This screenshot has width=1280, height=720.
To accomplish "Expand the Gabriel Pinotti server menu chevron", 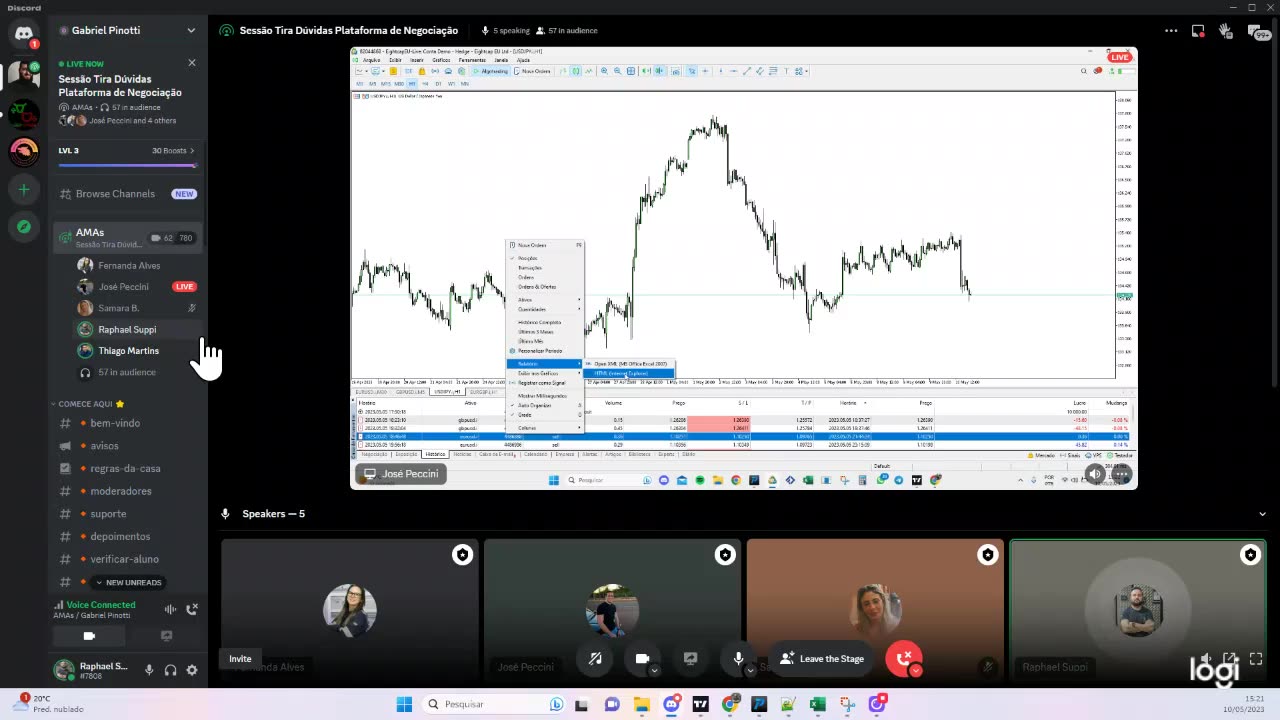I will tap(191, 31).
